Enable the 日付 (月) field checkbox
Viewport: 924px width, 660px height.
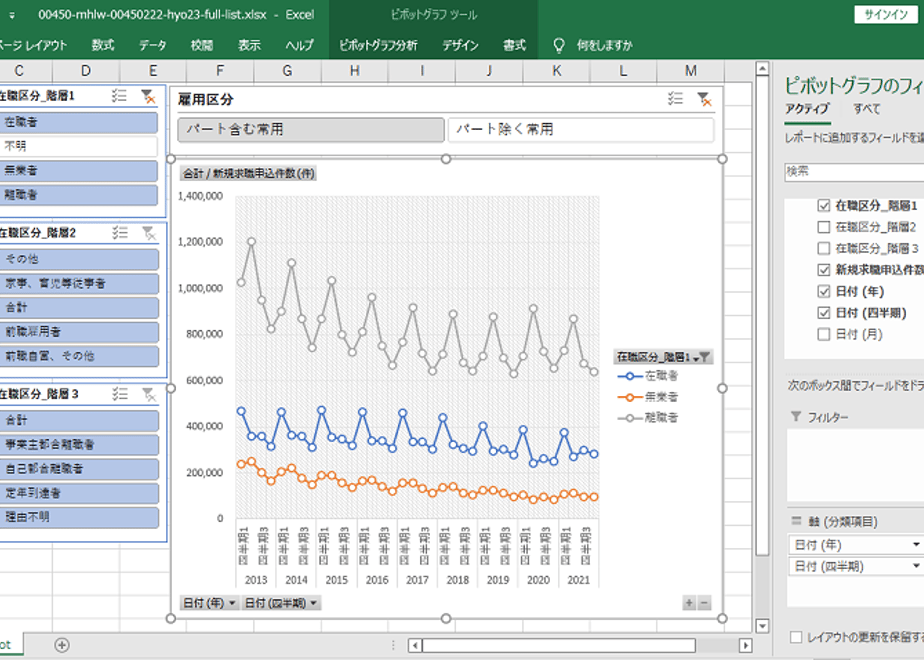tap(824, 334)
